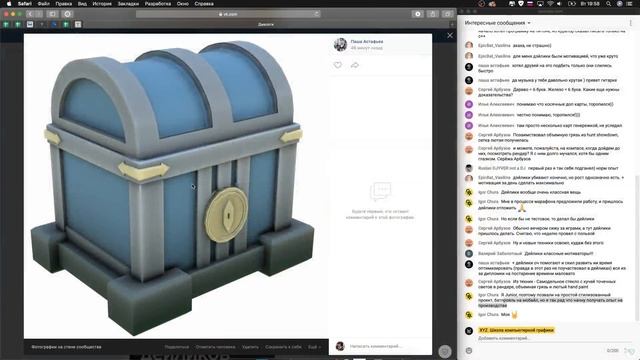Open Safari's downloads button
The width and height of the screenshot is (640, 360).
[418, 14]
